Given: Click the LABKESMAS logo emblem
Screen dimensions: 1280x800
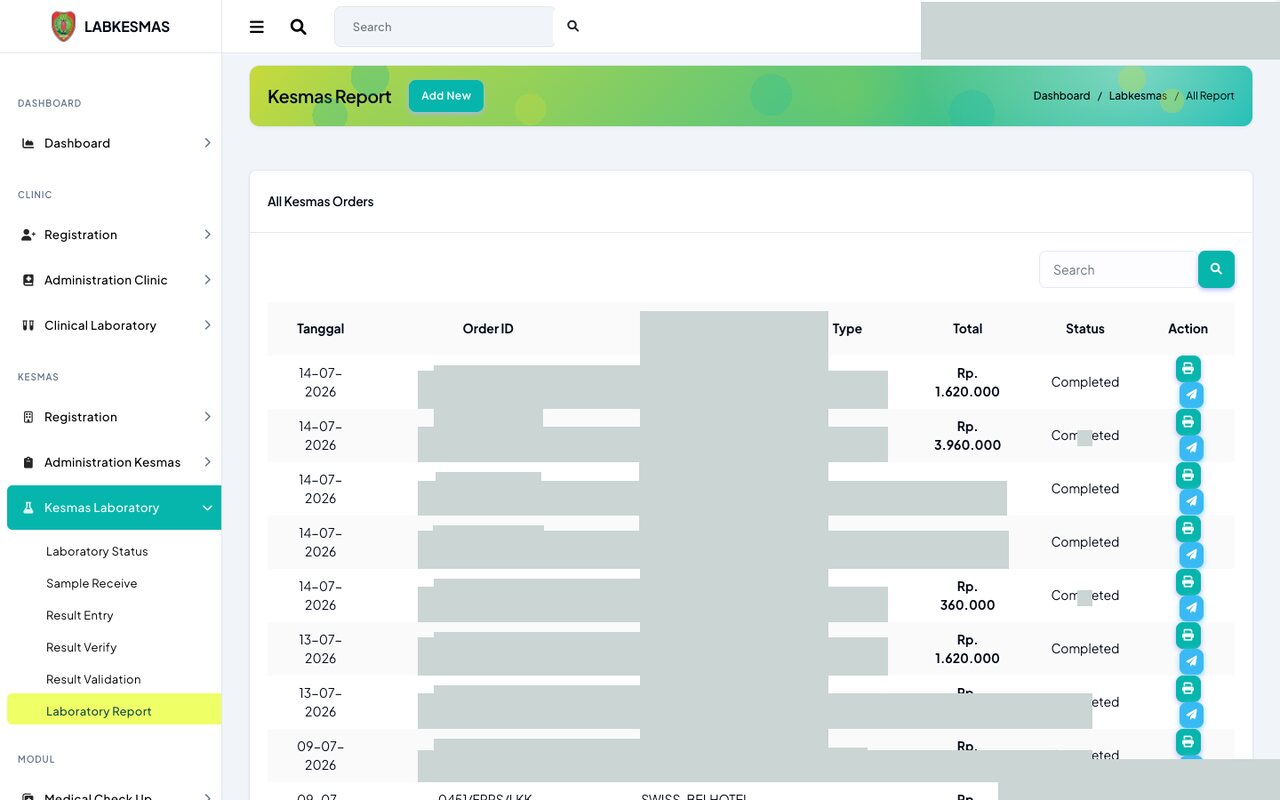Looking at the screenshot, I should coord(63,27).
